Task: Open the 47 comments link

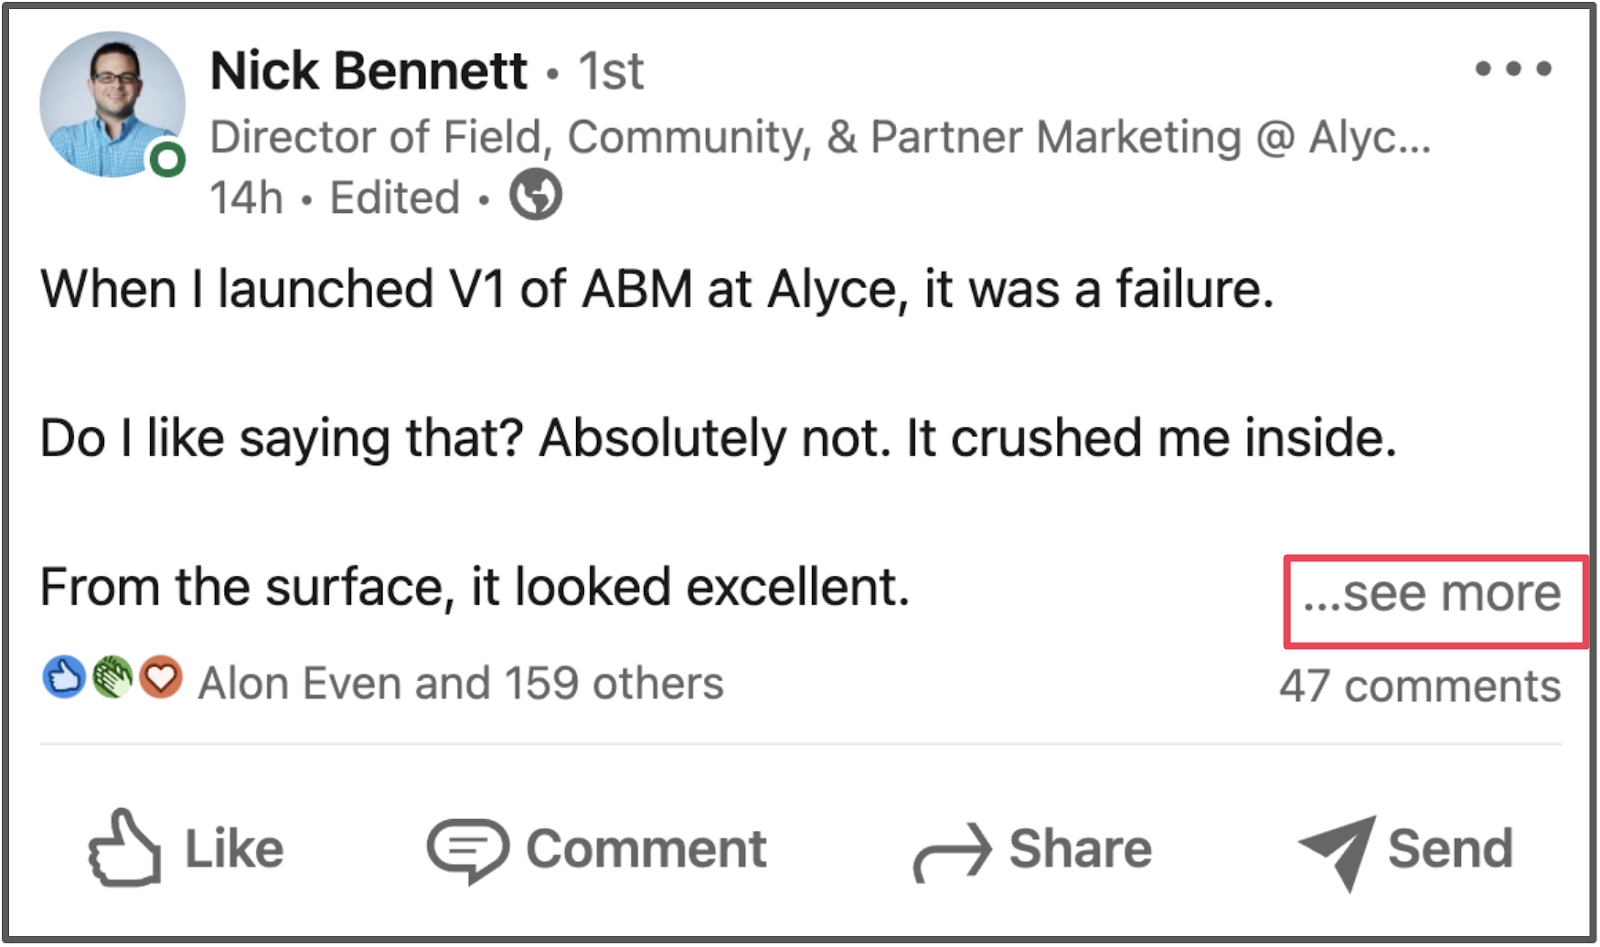Action: coord(1419,686)
